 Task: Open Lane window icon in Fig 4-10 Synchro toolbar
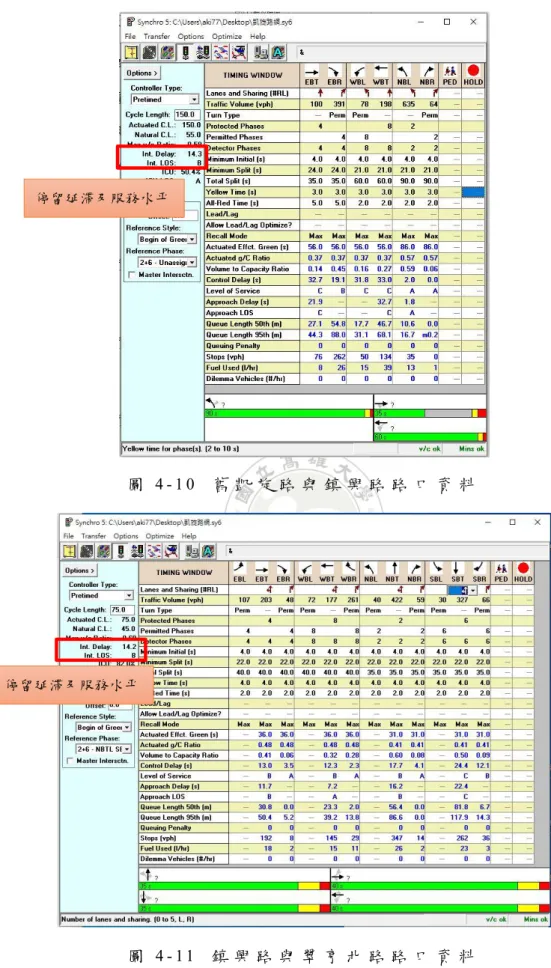(x=149, y=53)
